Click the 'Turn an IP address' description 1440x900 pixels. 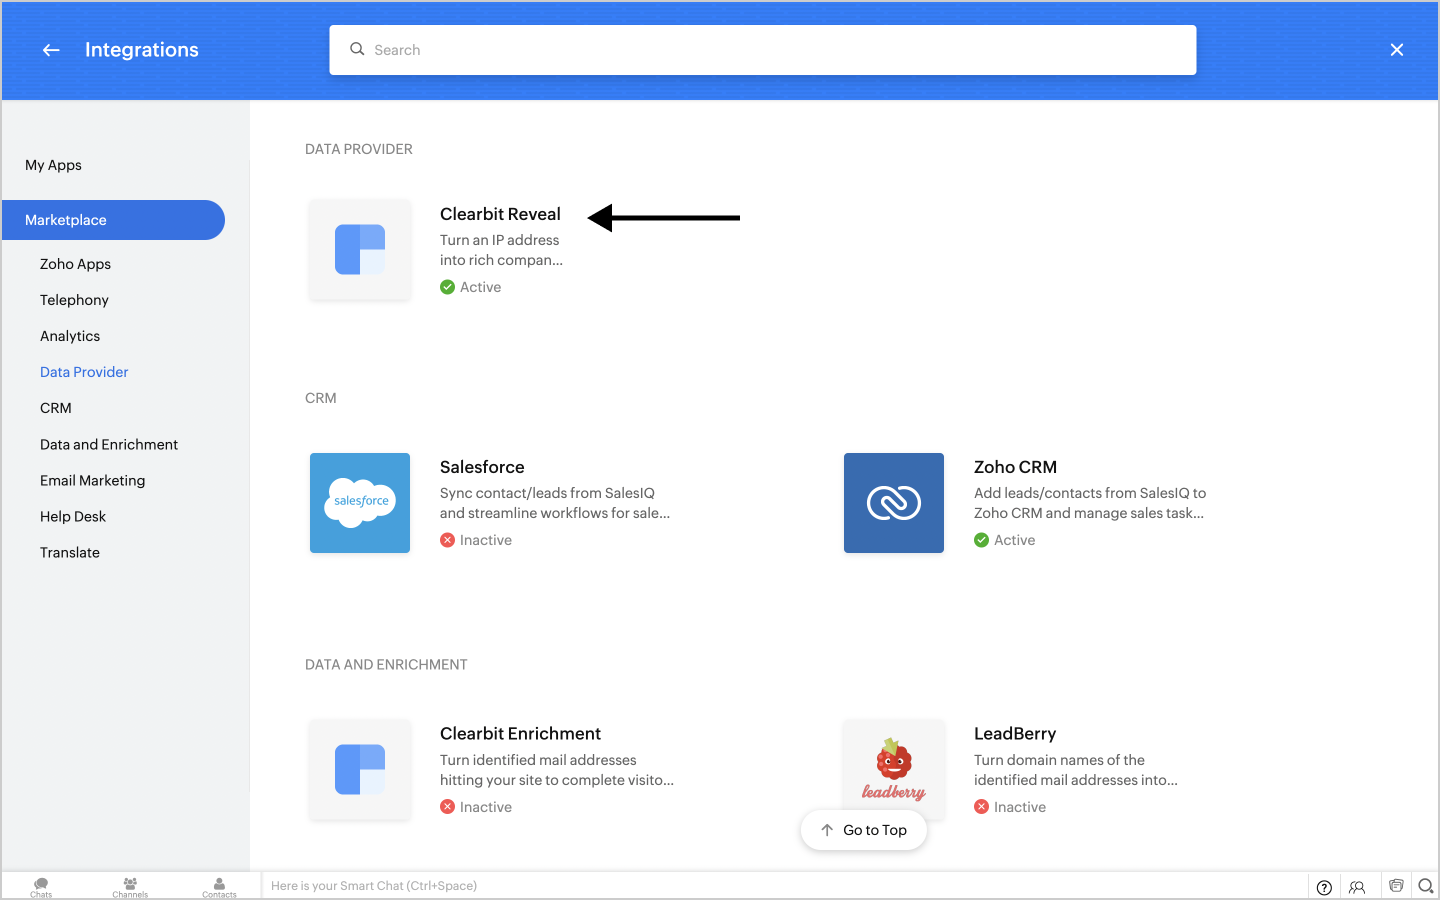pos(501,250)
